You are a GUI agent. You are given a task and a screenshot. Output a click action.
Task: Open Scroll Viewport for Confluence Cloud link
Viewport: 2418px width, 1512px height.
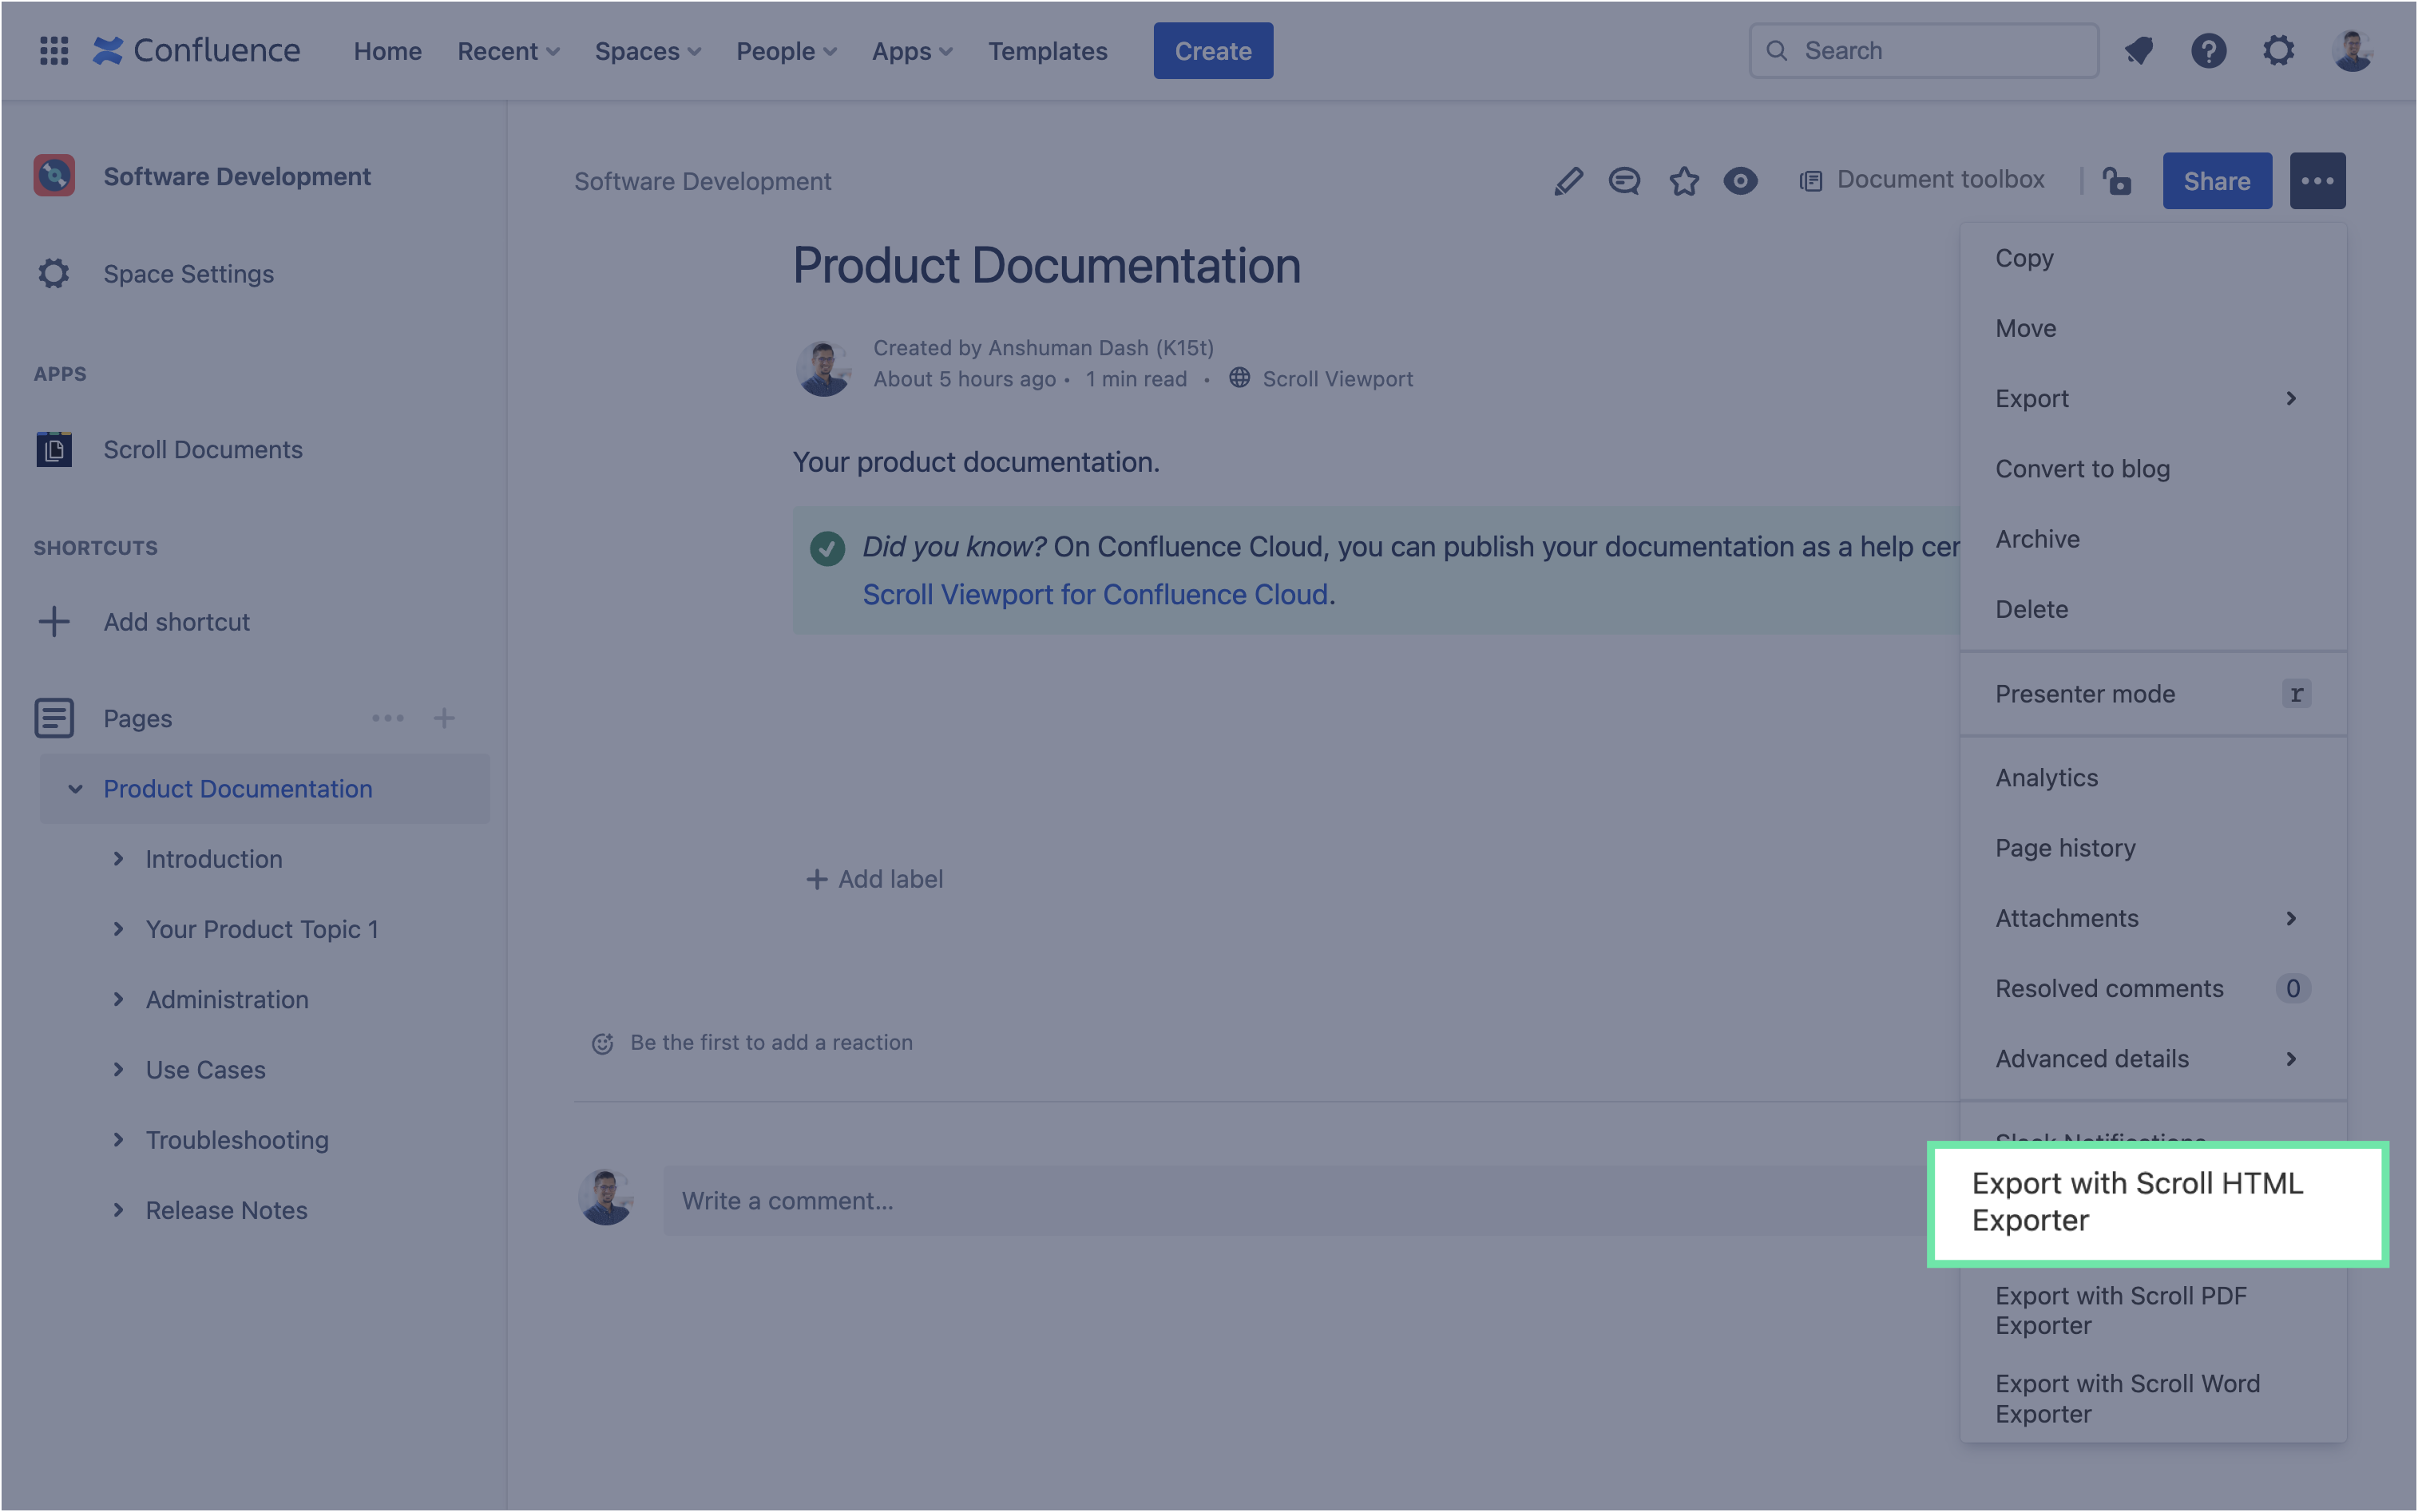[1095, 594]
